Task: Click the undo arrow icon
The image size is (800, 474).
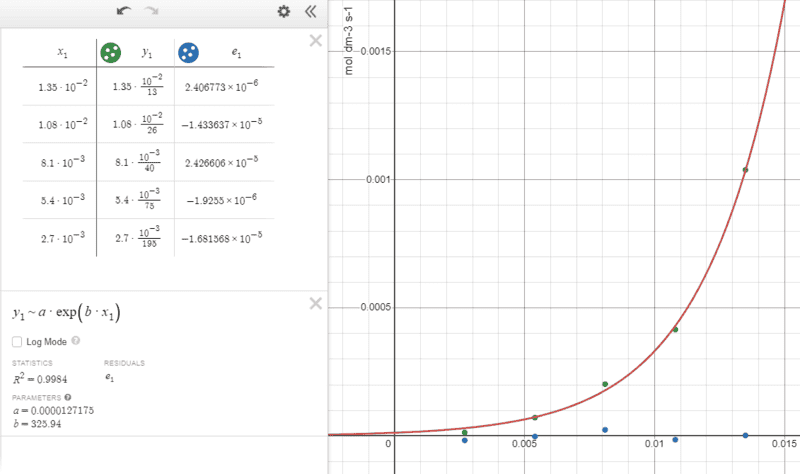Action: pos(123,11)
